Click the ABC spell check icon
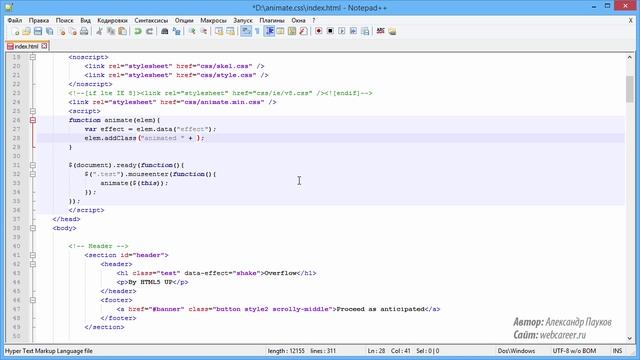 pos(380,31)
